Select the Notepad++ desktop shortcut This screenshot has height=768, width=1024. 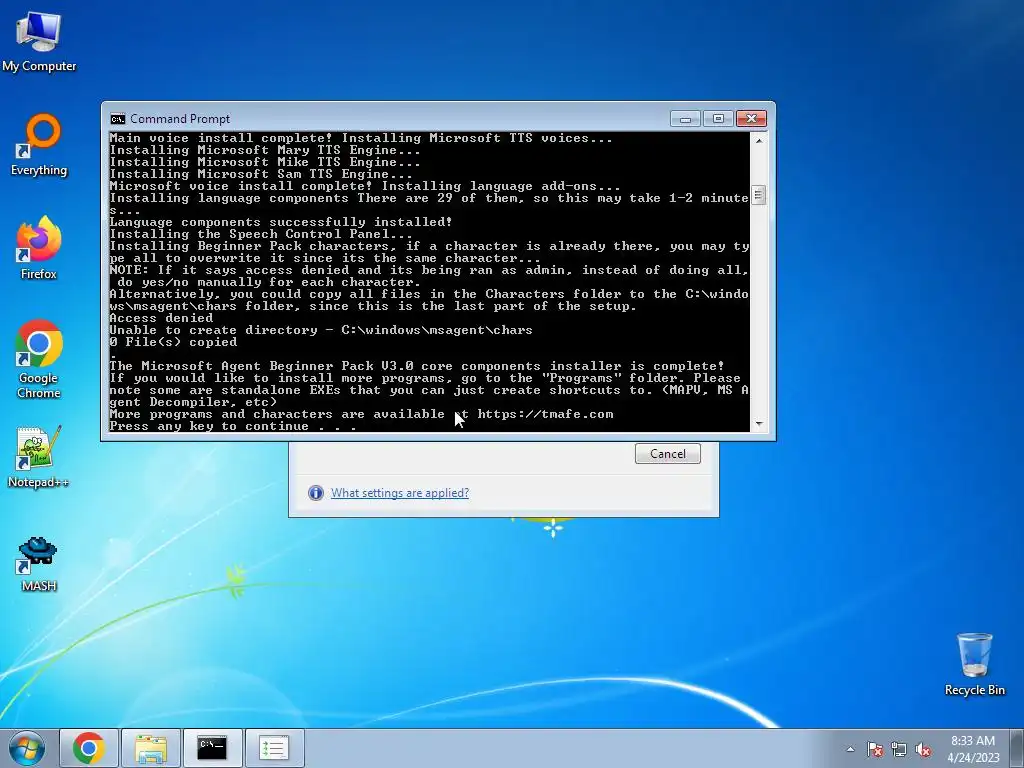39,457
